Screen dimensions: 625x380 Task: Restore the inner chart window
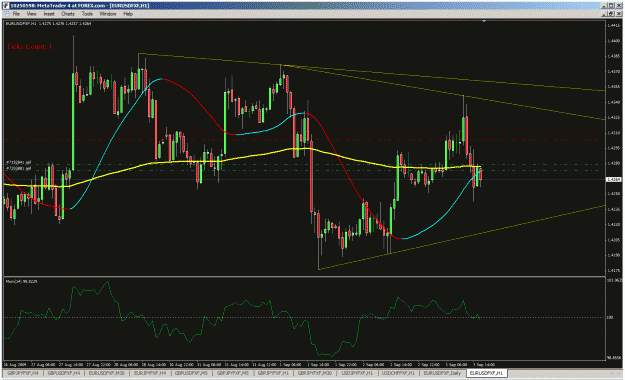(x=612, y=14)
